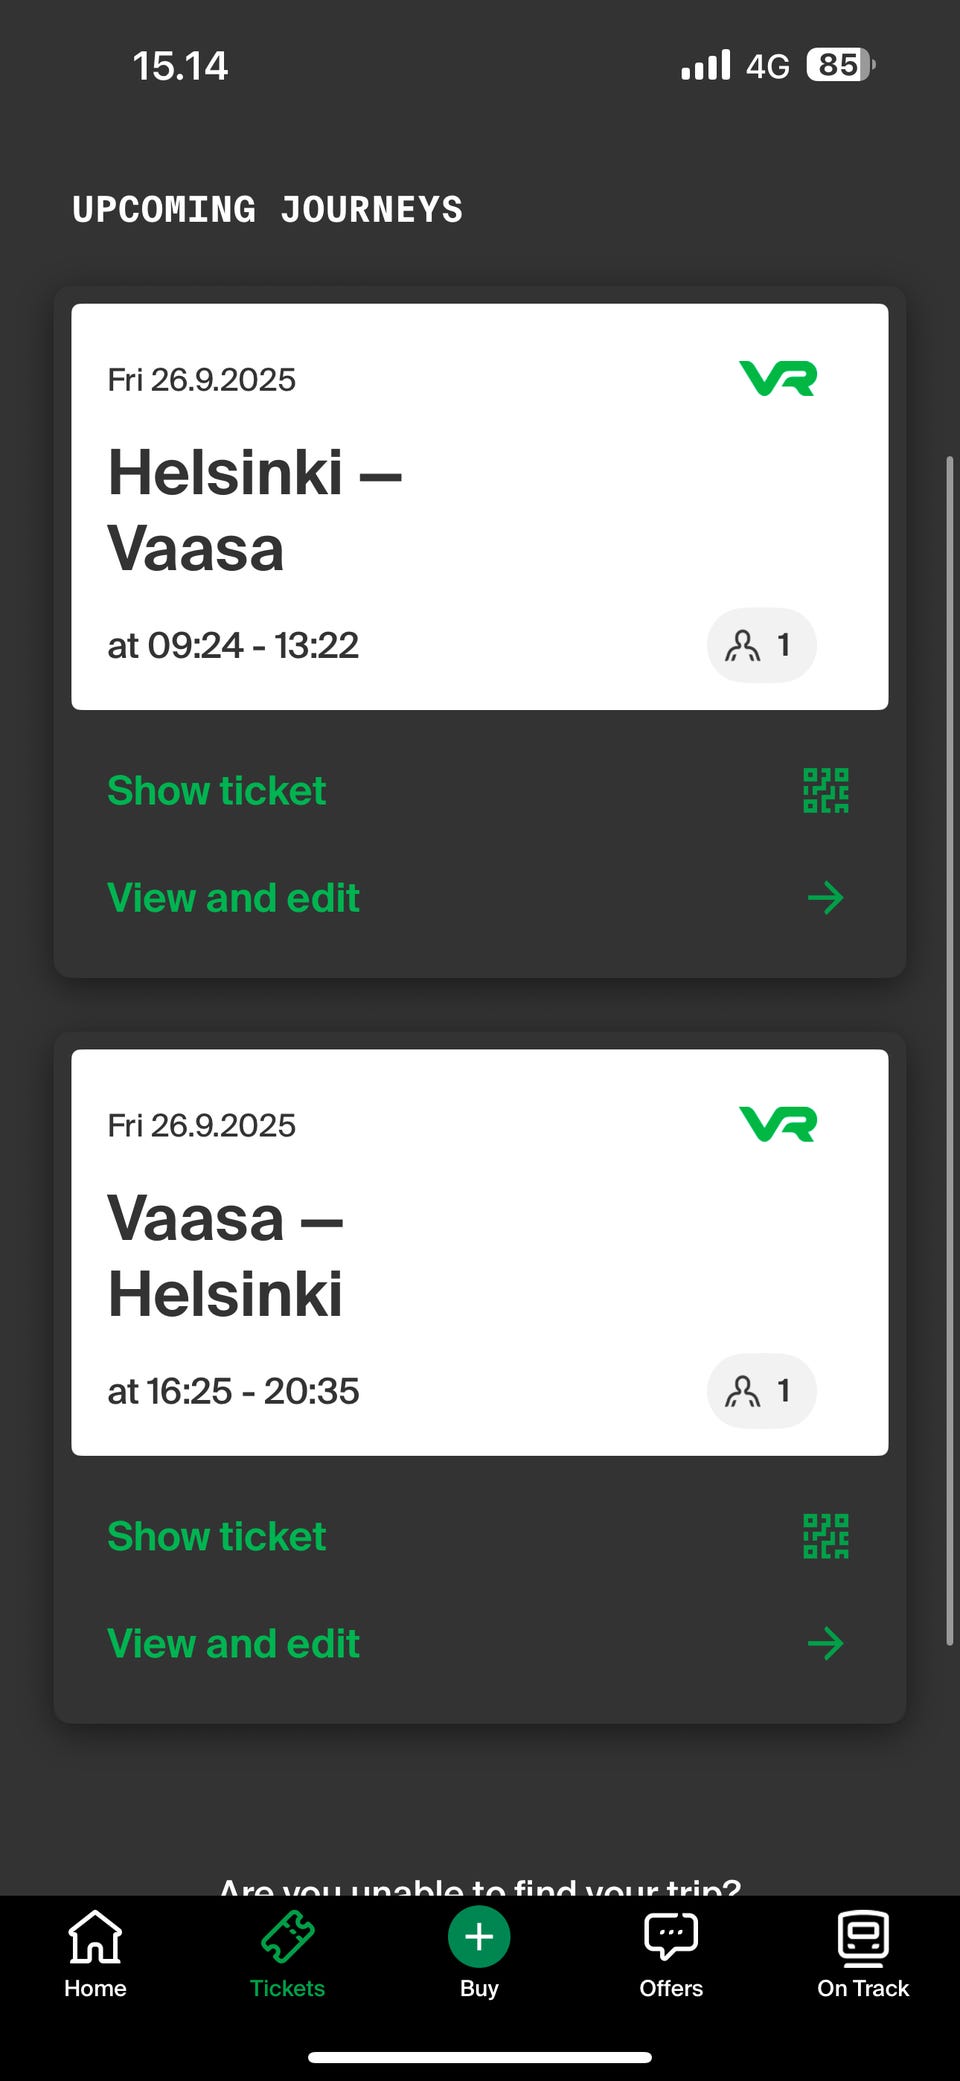The width and height of the screenshot is (960, 2081).
Task: Show ticket for Helsinki–Vaasa journey
Action: coord(217,791)
